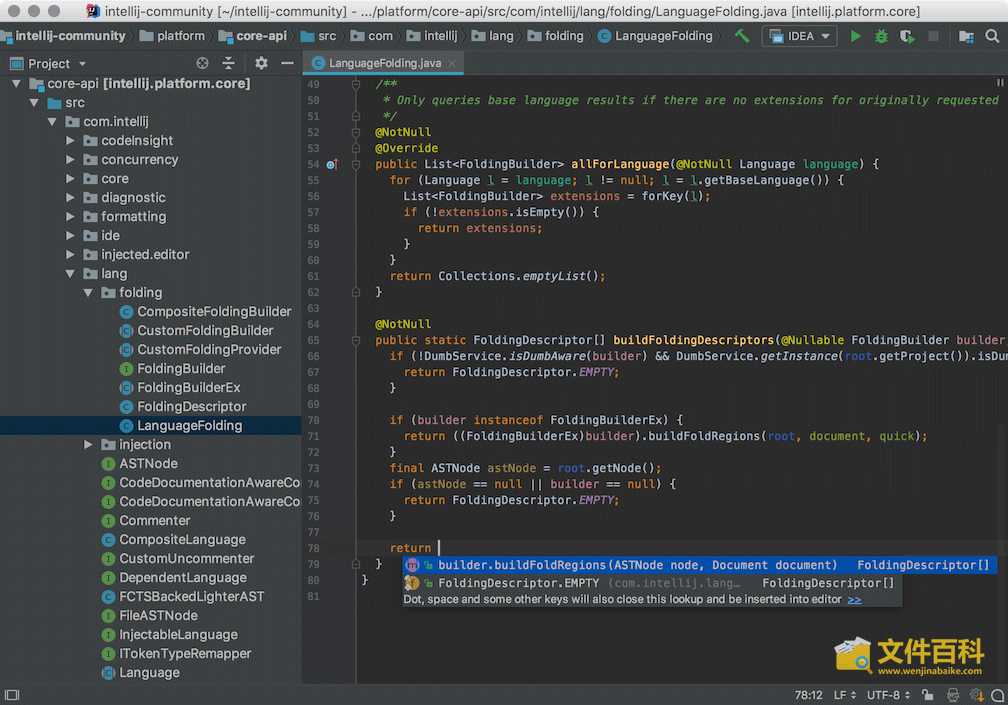This screenshot has height=705, width=1008.
Task: Collapse the lang package node
Action: pyautogui.click(x=71, y=274)
